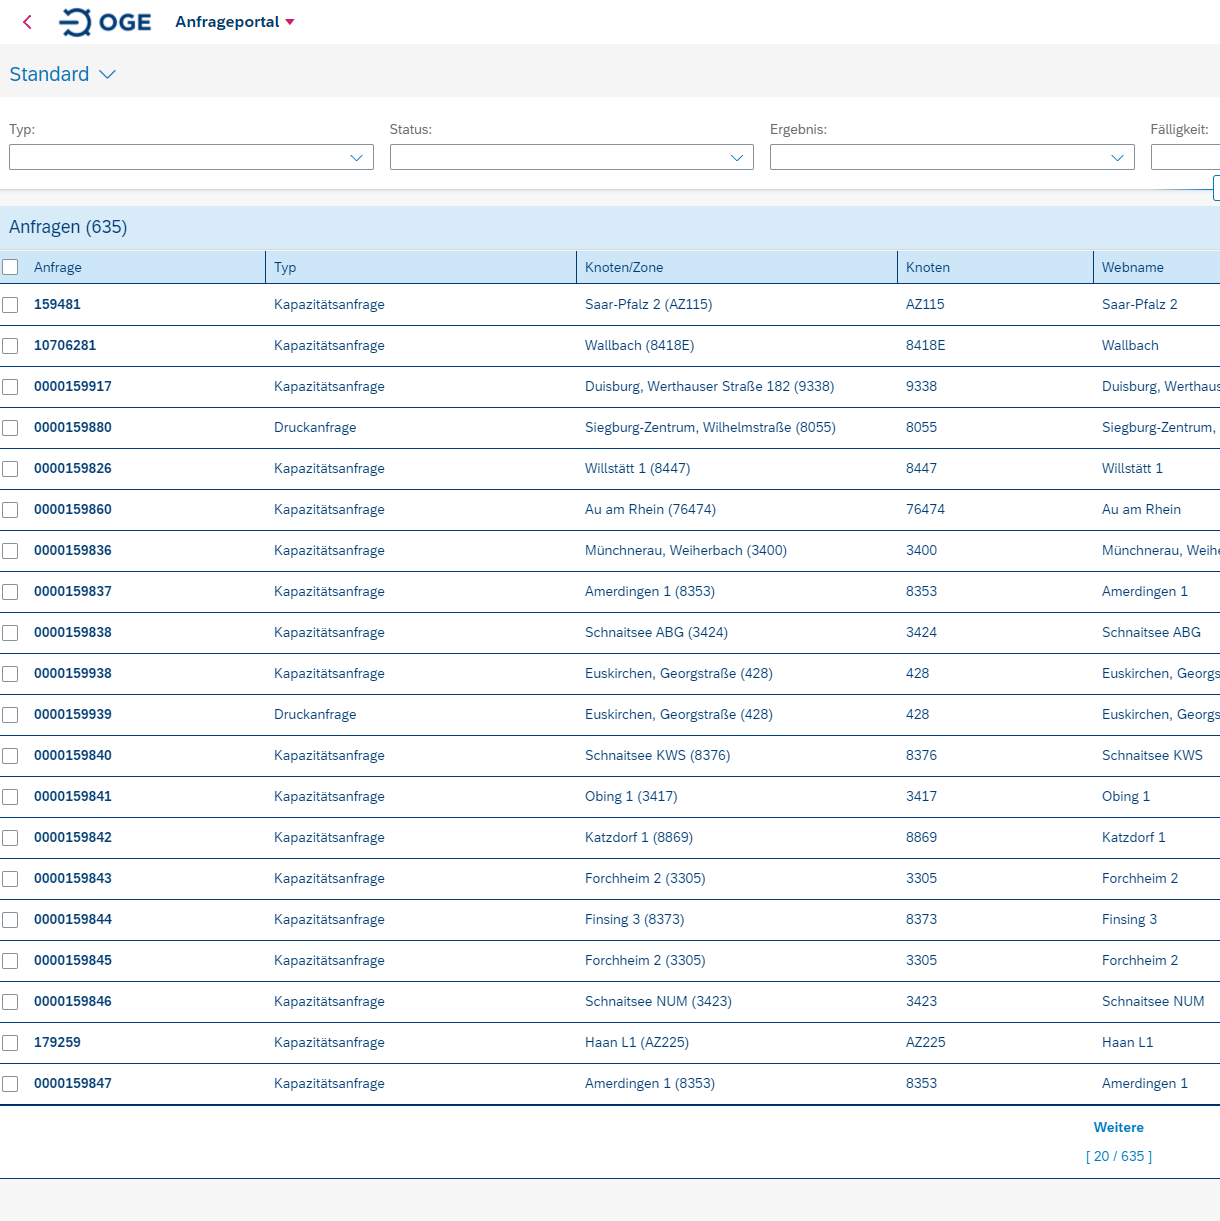Tick checkbox for request 0000159880
1220x1221 pixels.
click(10, 428)
